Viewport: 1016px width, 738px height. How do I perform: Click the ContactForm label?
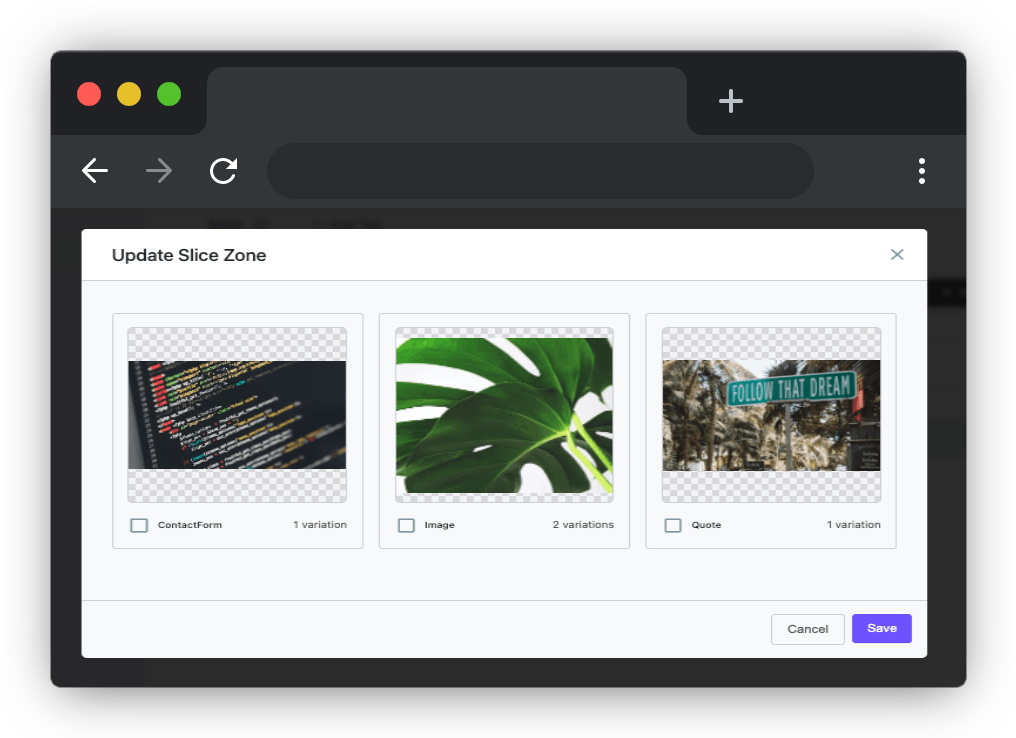pos(190,525)
